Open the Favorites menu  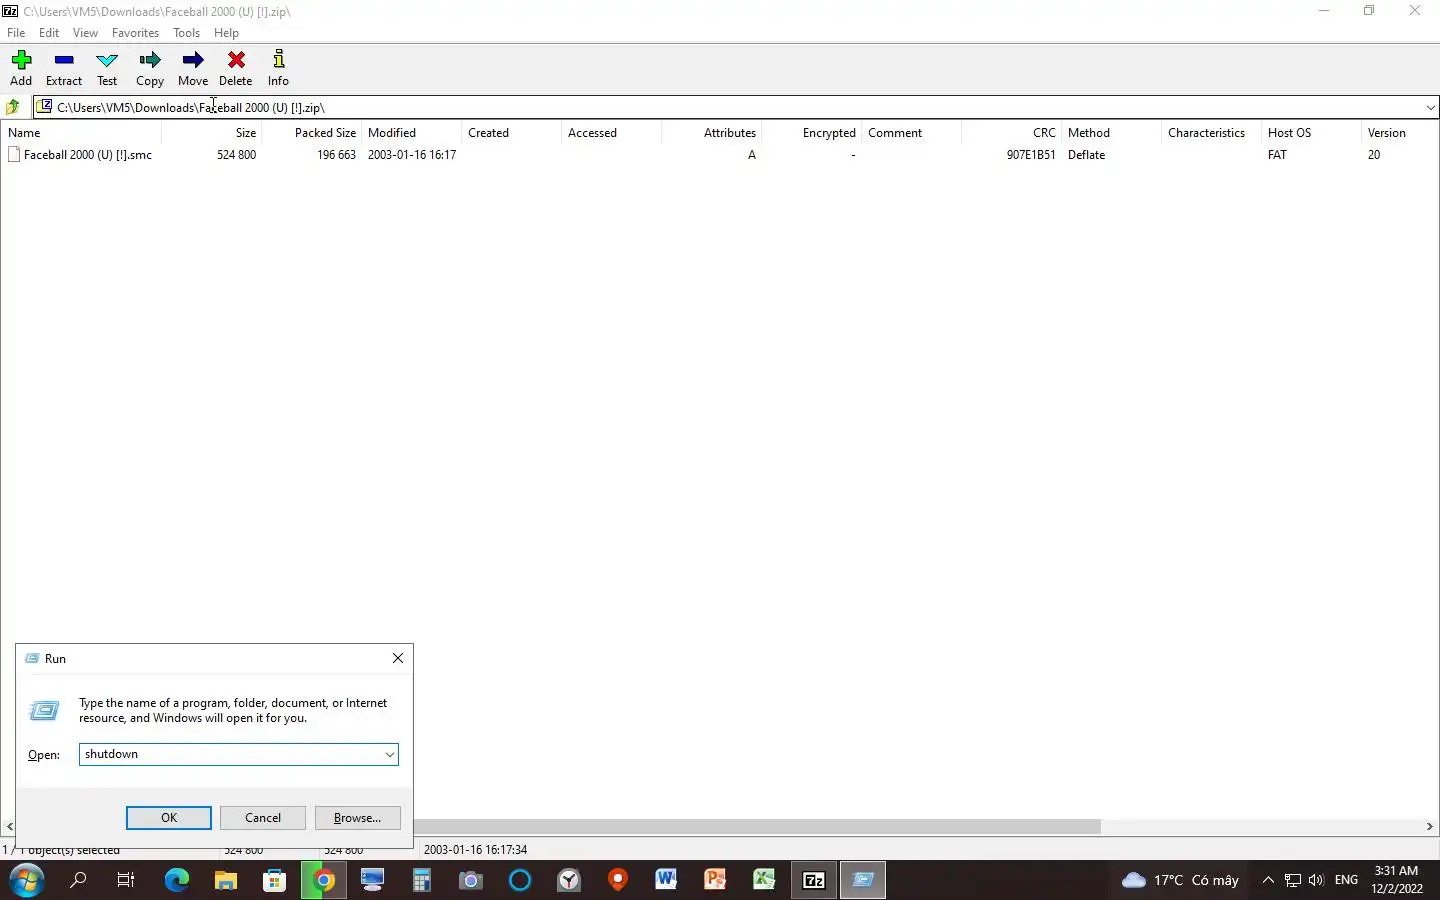(x=135, y=33)
